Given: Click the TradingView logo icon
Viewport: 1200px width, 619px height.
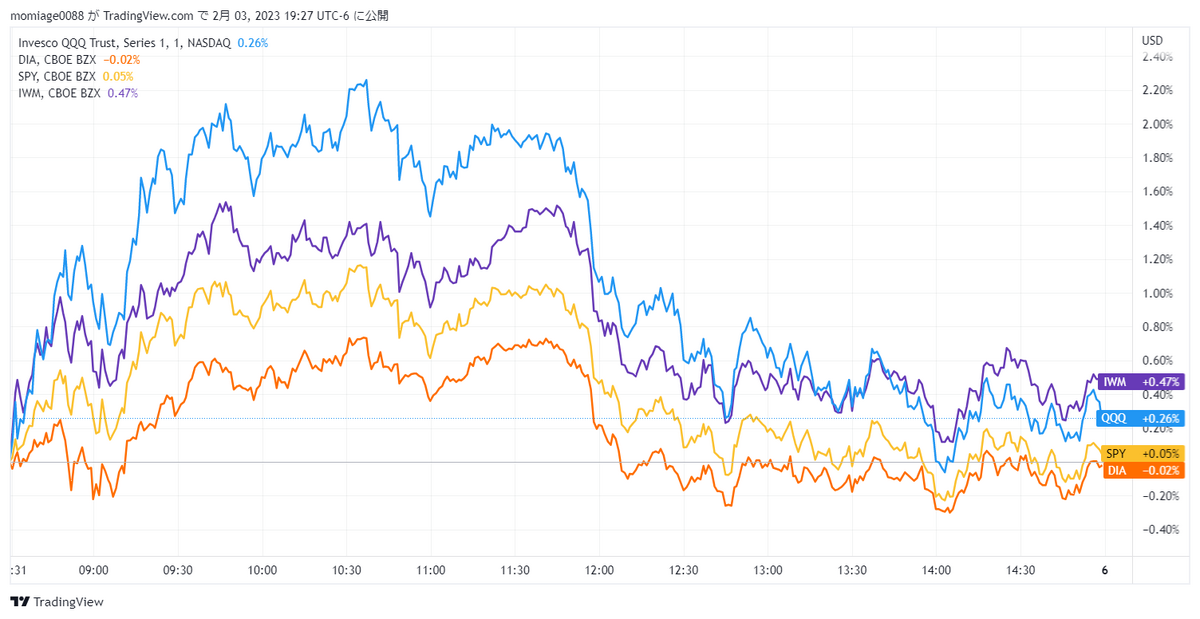Looking at the screenshot, I should point(19,602).
